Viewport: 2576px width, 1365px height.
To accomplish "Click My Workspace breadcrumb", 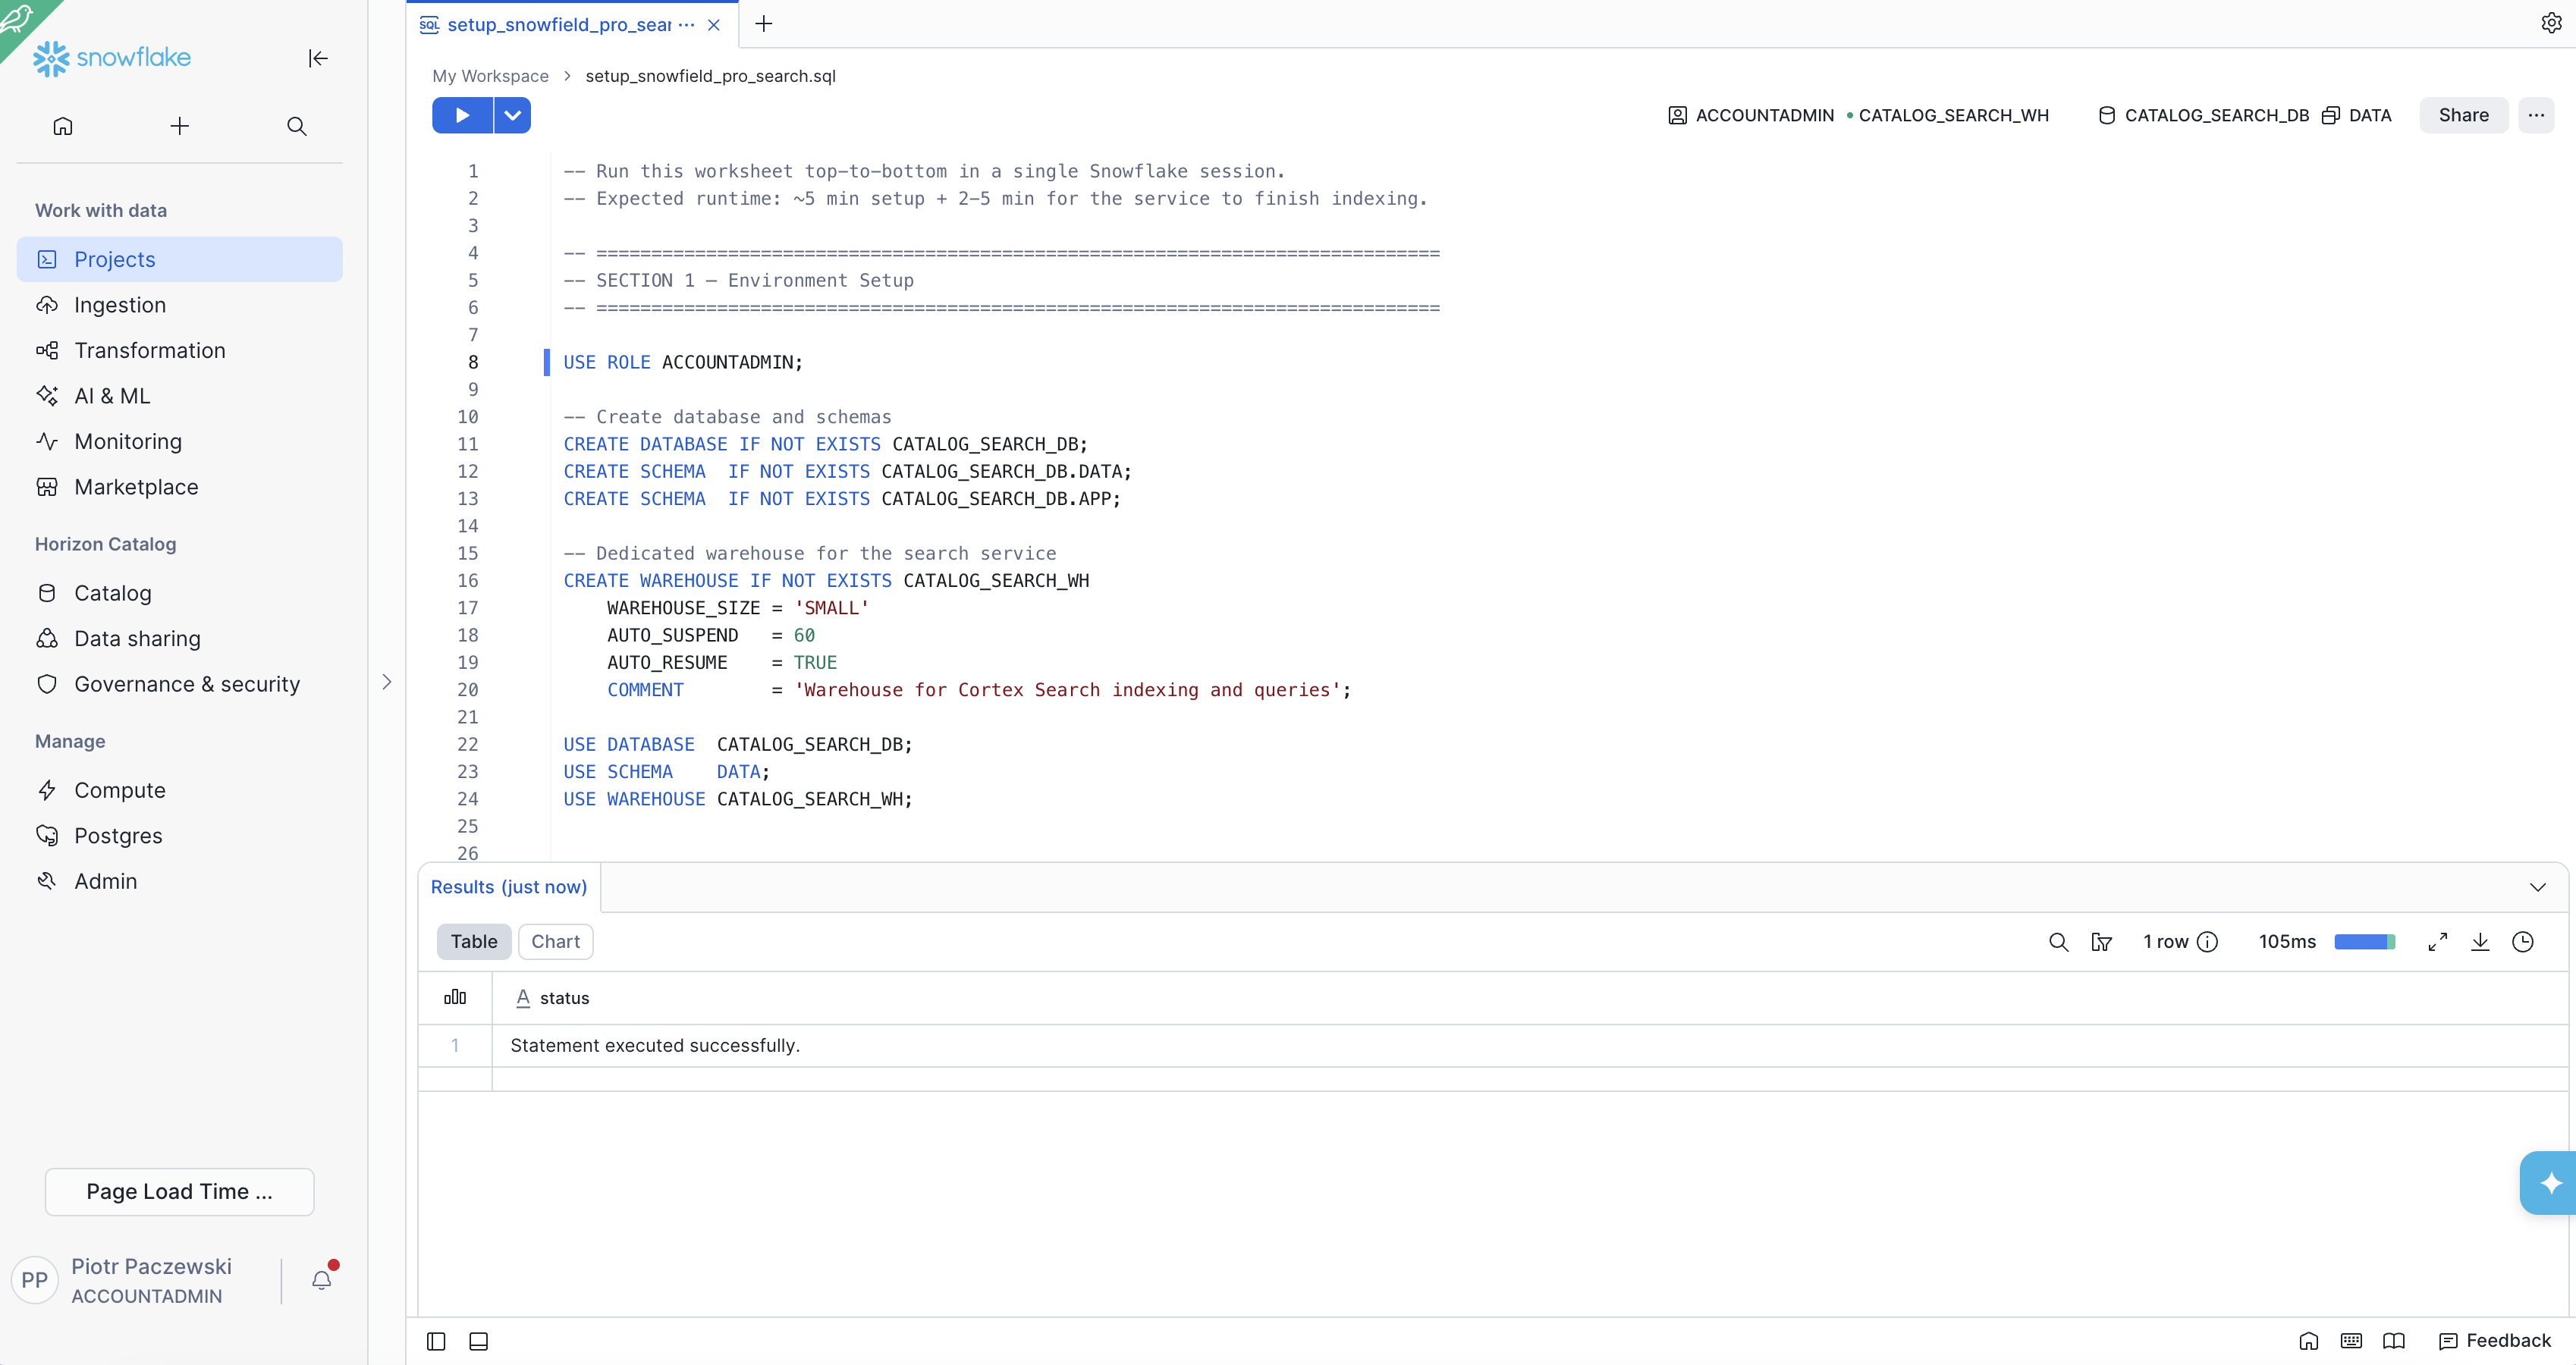I will [x=490, y=76].
